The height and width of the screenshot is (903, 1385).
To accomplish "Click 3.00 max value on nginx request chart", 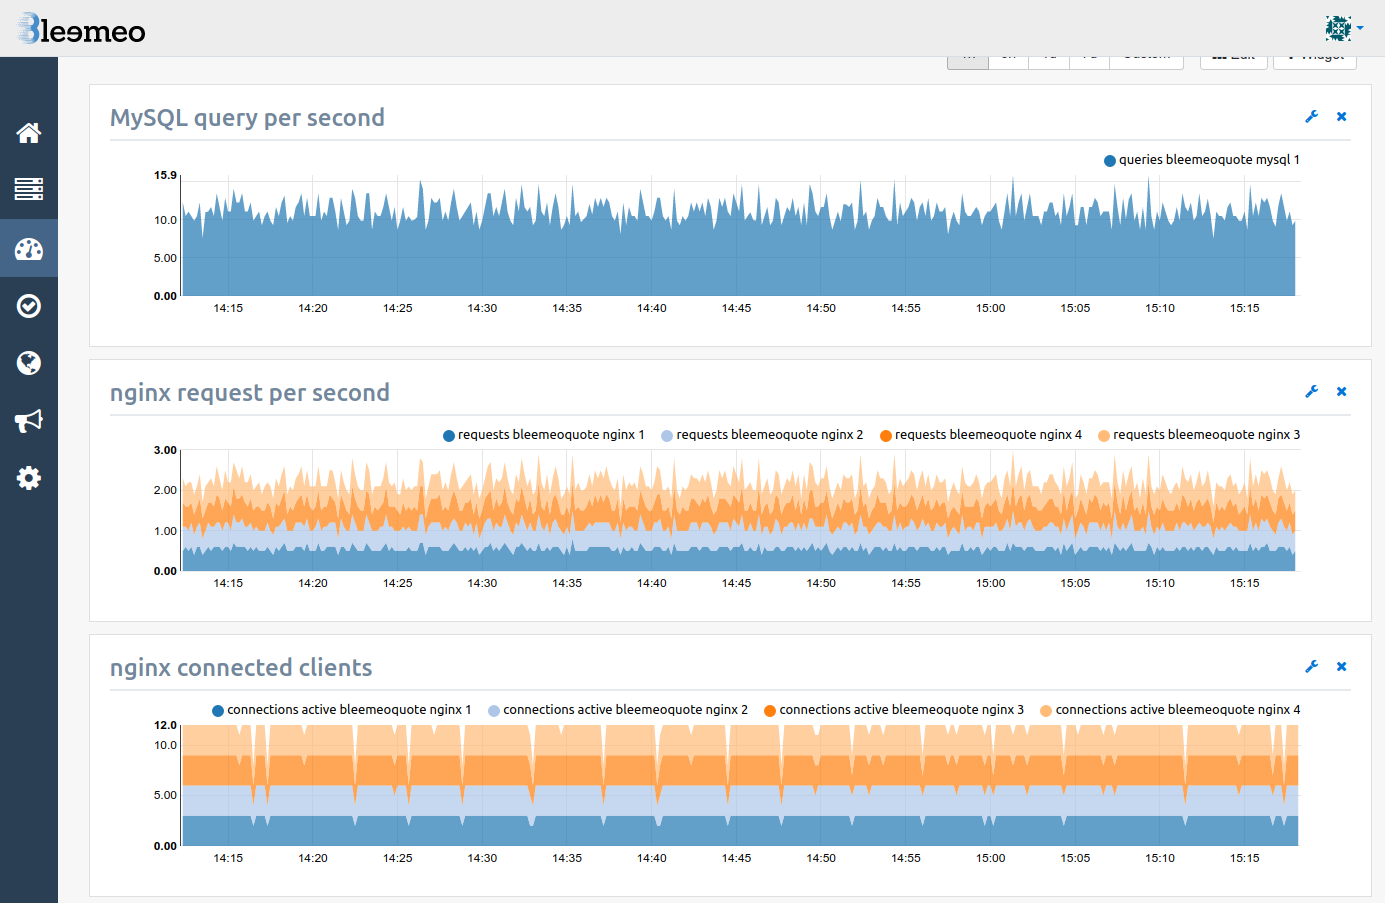I will pyautogui.click(x=165, y=450).
